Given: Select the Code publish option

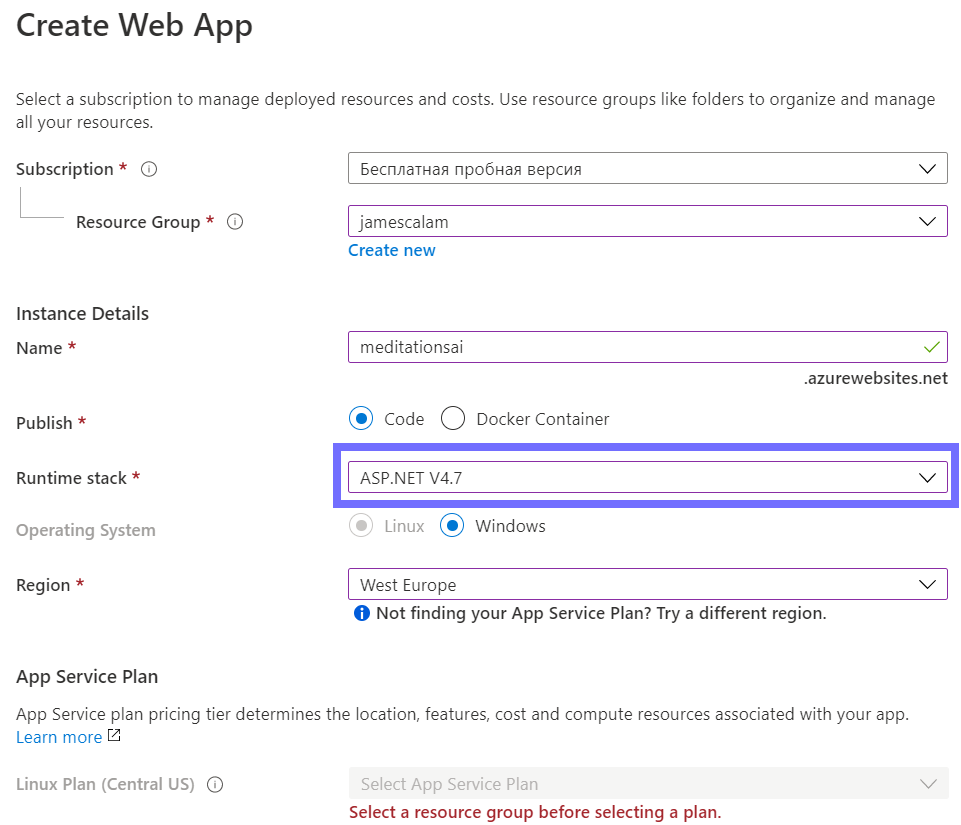Looking at the screenshot, I should [363, 419].
